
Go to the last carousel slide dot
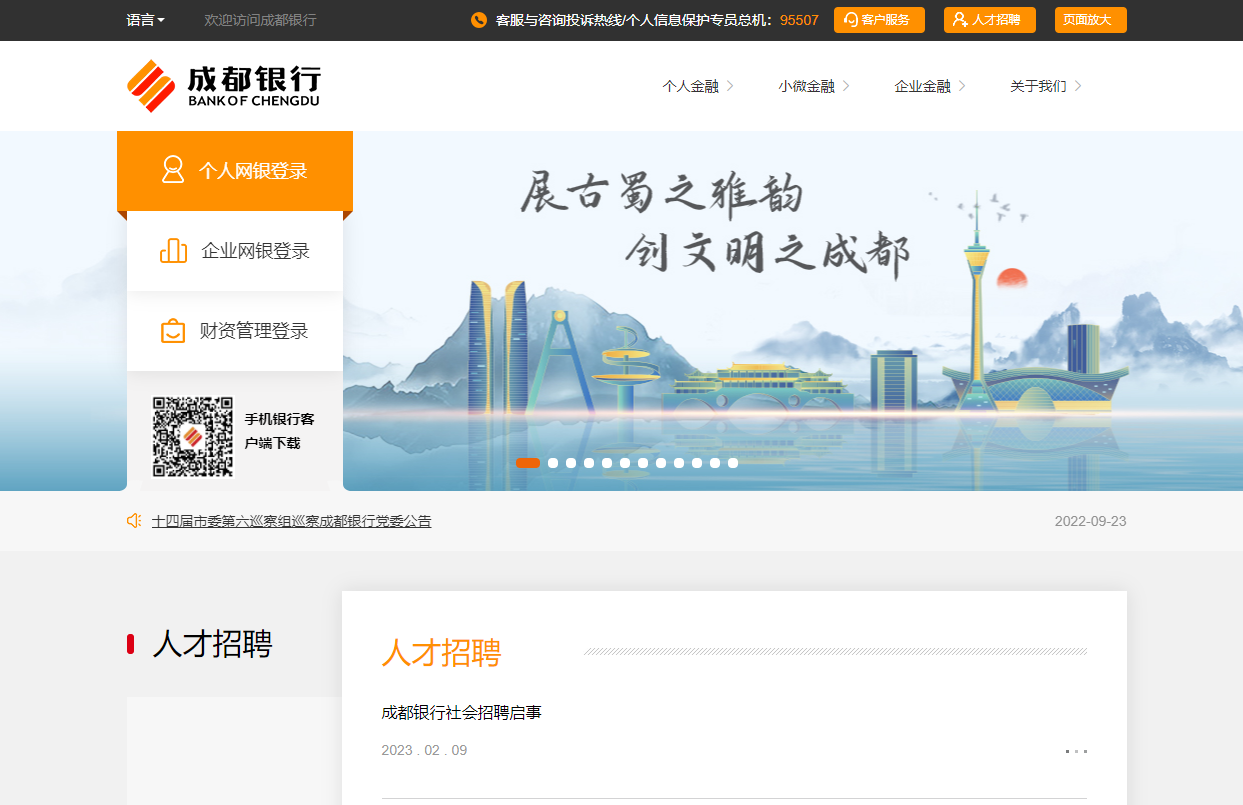coord(733,463)
